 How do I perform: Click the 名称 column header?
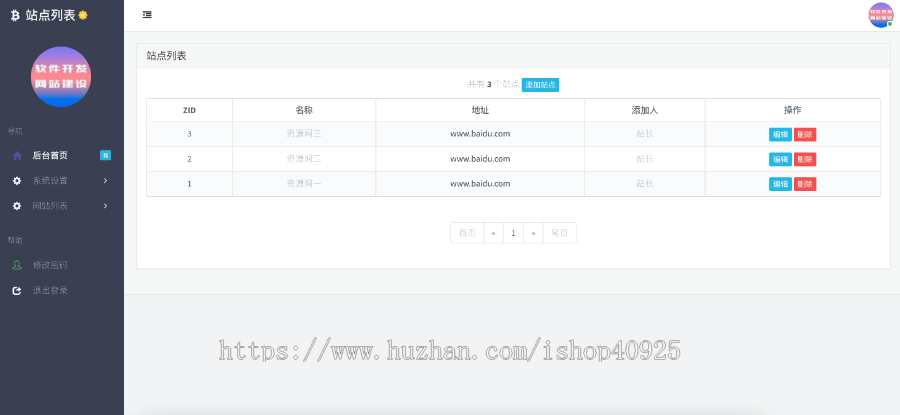click(304, 110)
